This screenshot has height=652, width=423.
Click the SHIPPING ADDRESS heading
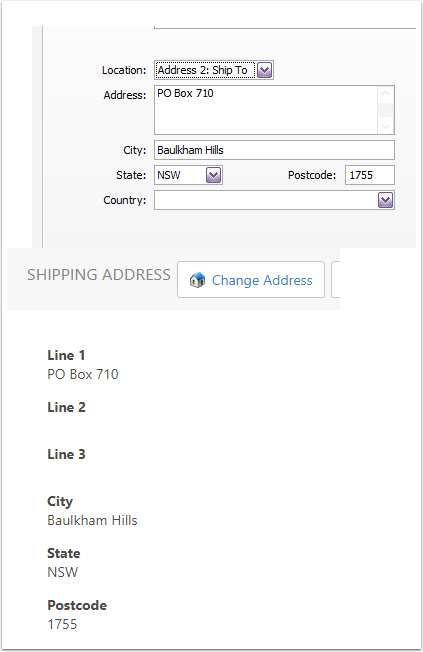pos(99,274)
